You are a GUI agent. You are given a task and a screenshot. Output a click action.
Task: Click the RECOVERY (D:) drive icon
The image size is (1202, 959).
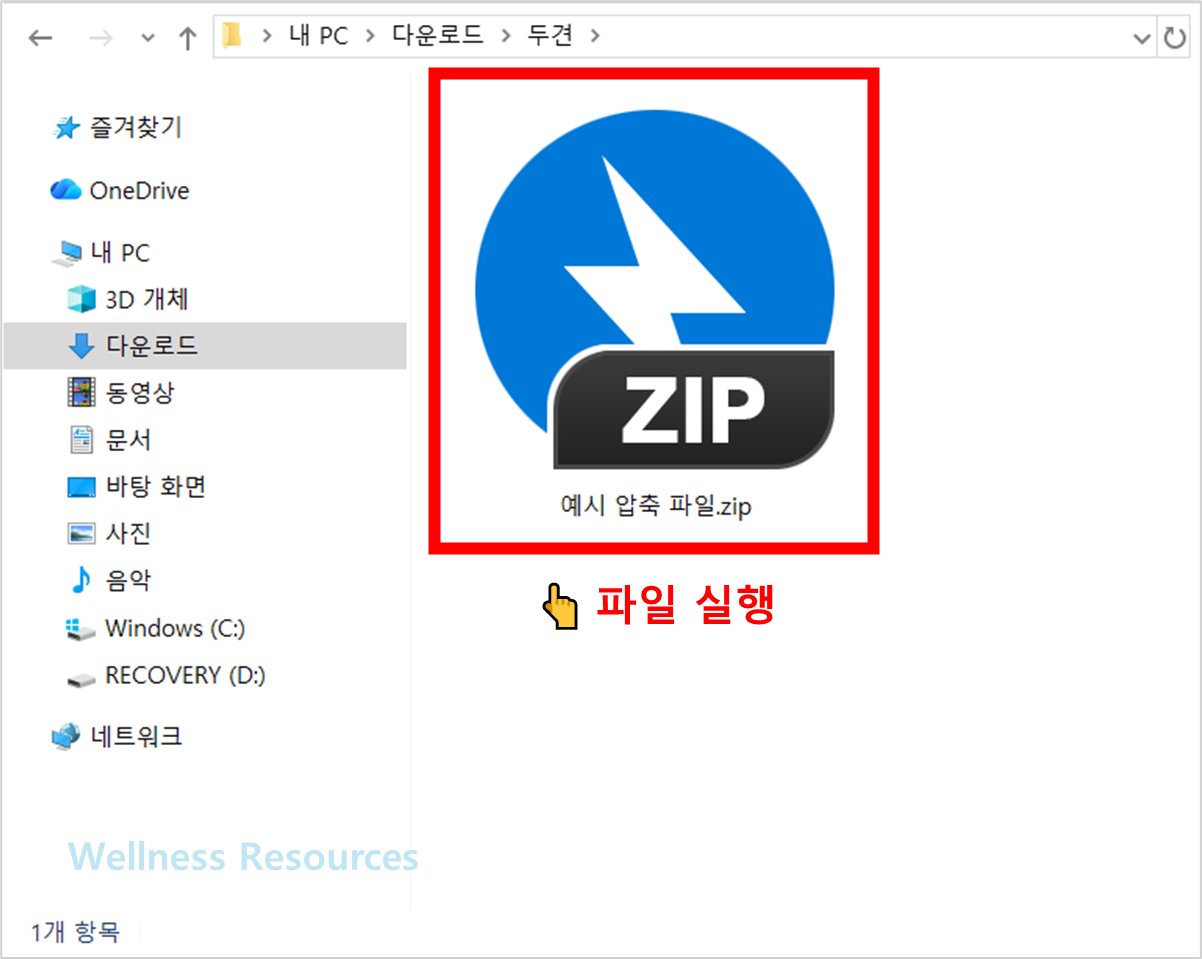(x=80, y=678)
